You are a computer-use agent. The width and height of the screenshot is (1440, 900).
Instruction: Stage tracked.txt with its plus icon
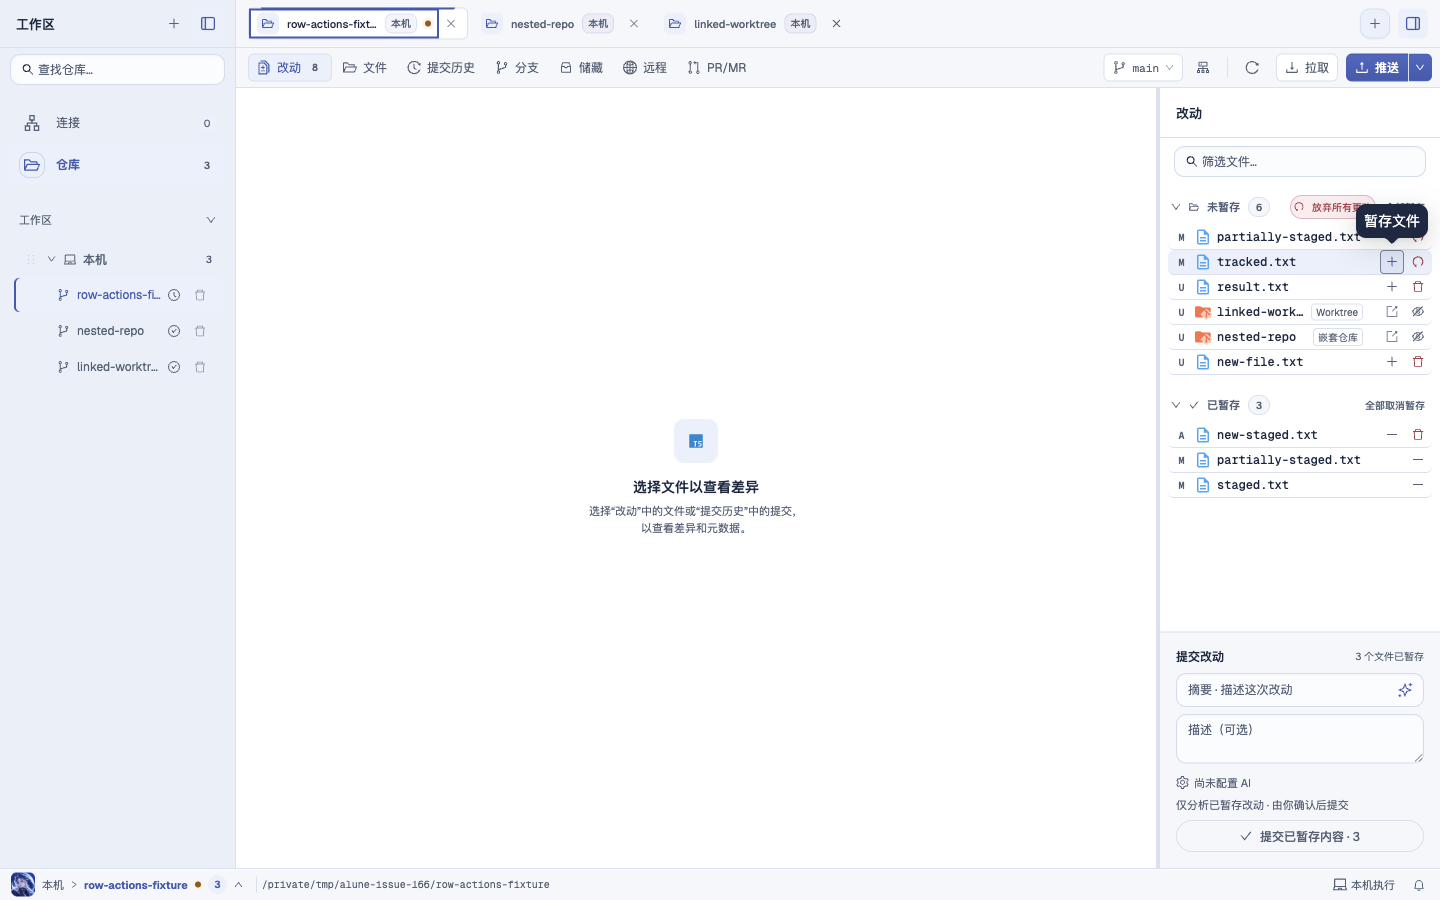point(1392,262)
